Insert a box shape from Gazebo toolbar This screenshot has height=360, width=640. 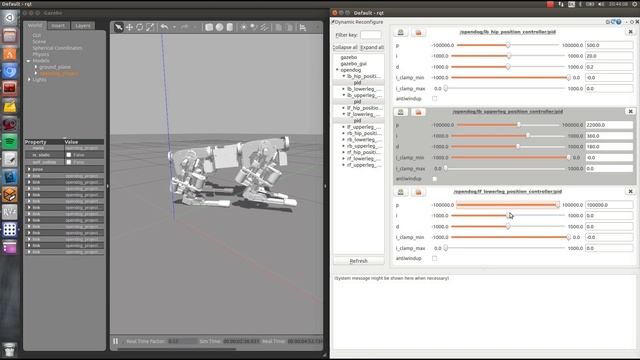tap(209, 27)
